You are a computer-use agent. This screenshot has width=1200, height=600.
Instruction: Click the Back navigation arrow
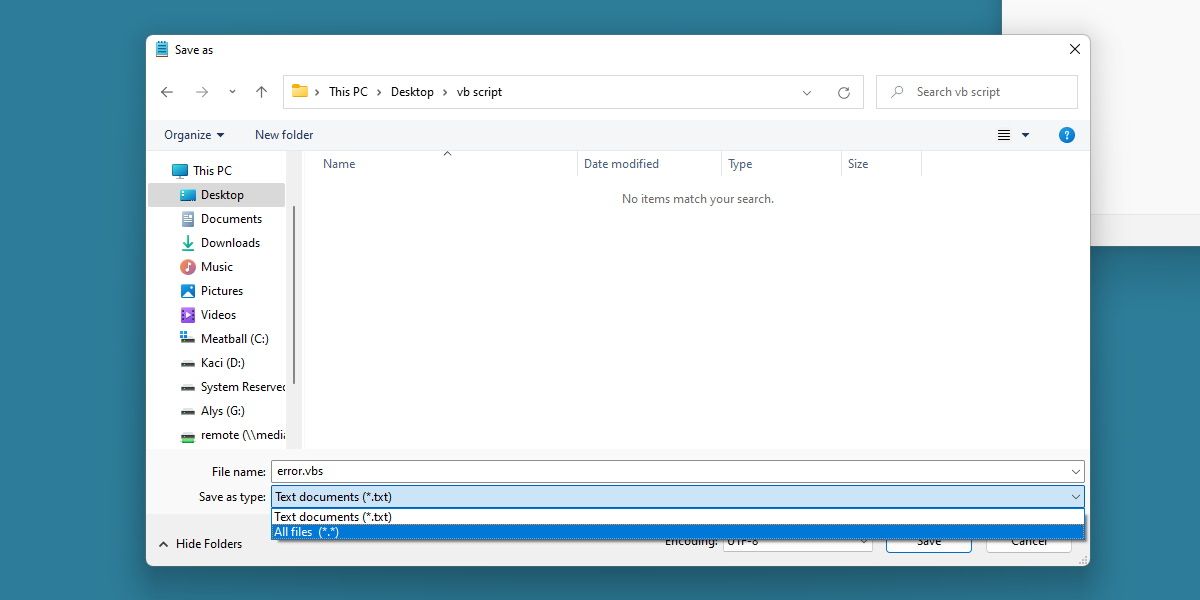167,92
